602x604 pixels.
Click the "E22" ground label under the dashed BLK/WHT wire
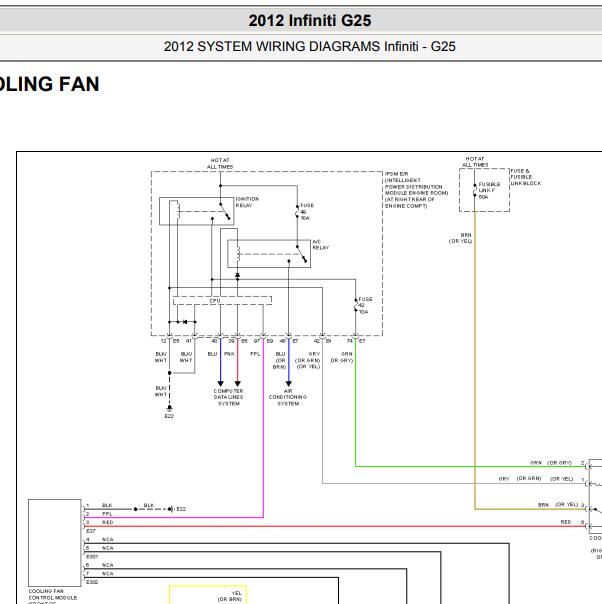[169, 416]
